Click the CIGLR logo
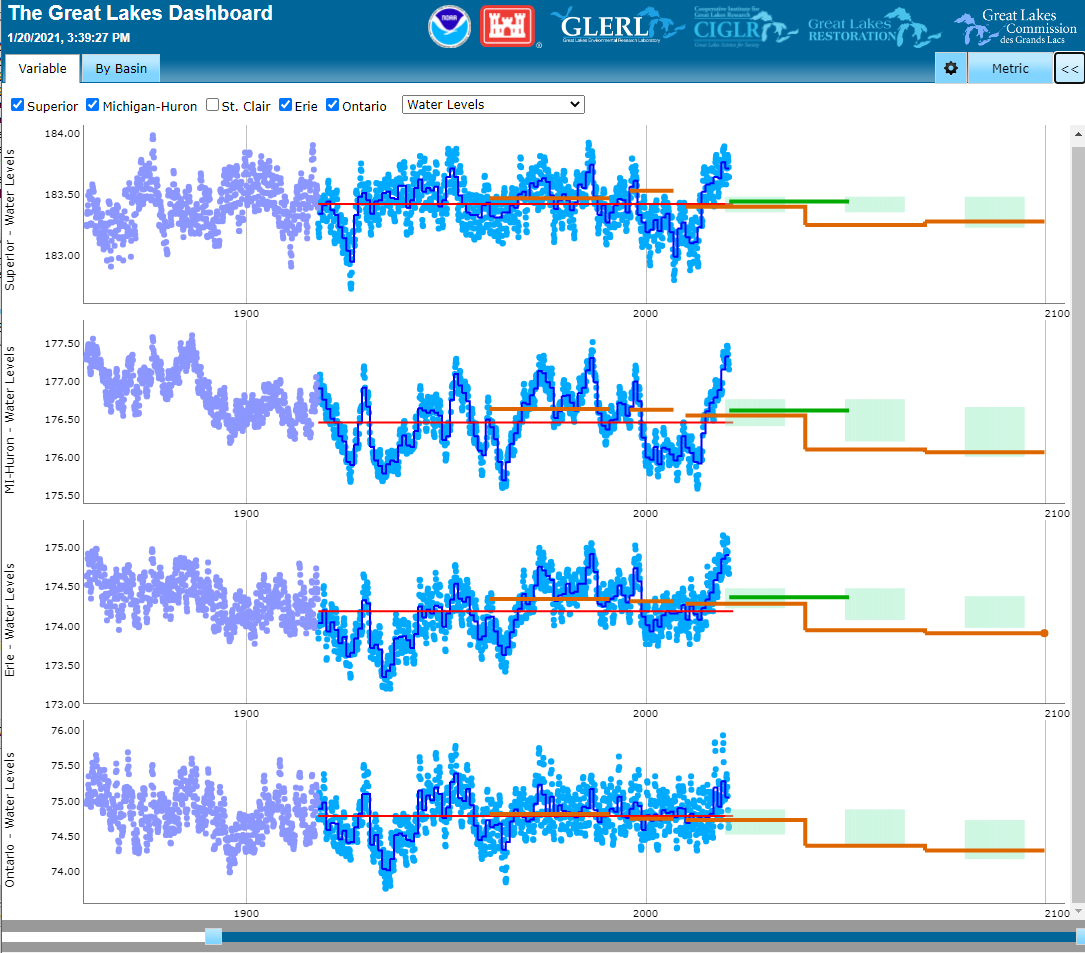The height and width of the screenshot is (953, 1085). pyautogui.click(x=745, y=27)
